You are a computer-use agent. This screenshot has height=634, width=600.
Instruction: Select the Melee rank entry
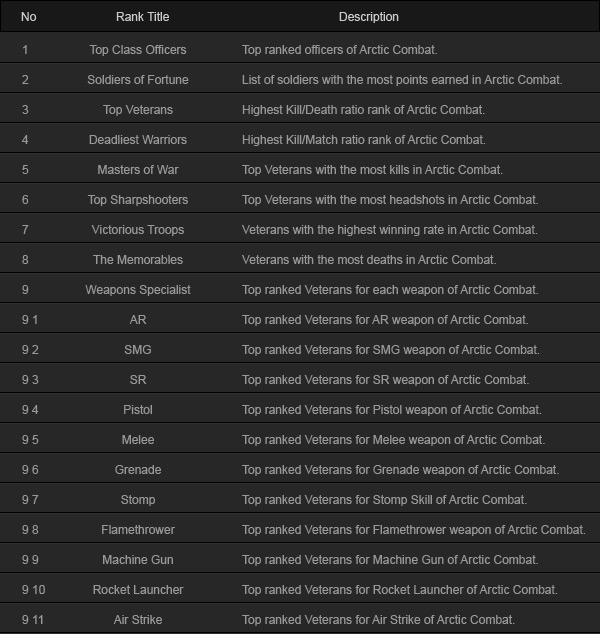pyautogui.click(x=138, y=440)
